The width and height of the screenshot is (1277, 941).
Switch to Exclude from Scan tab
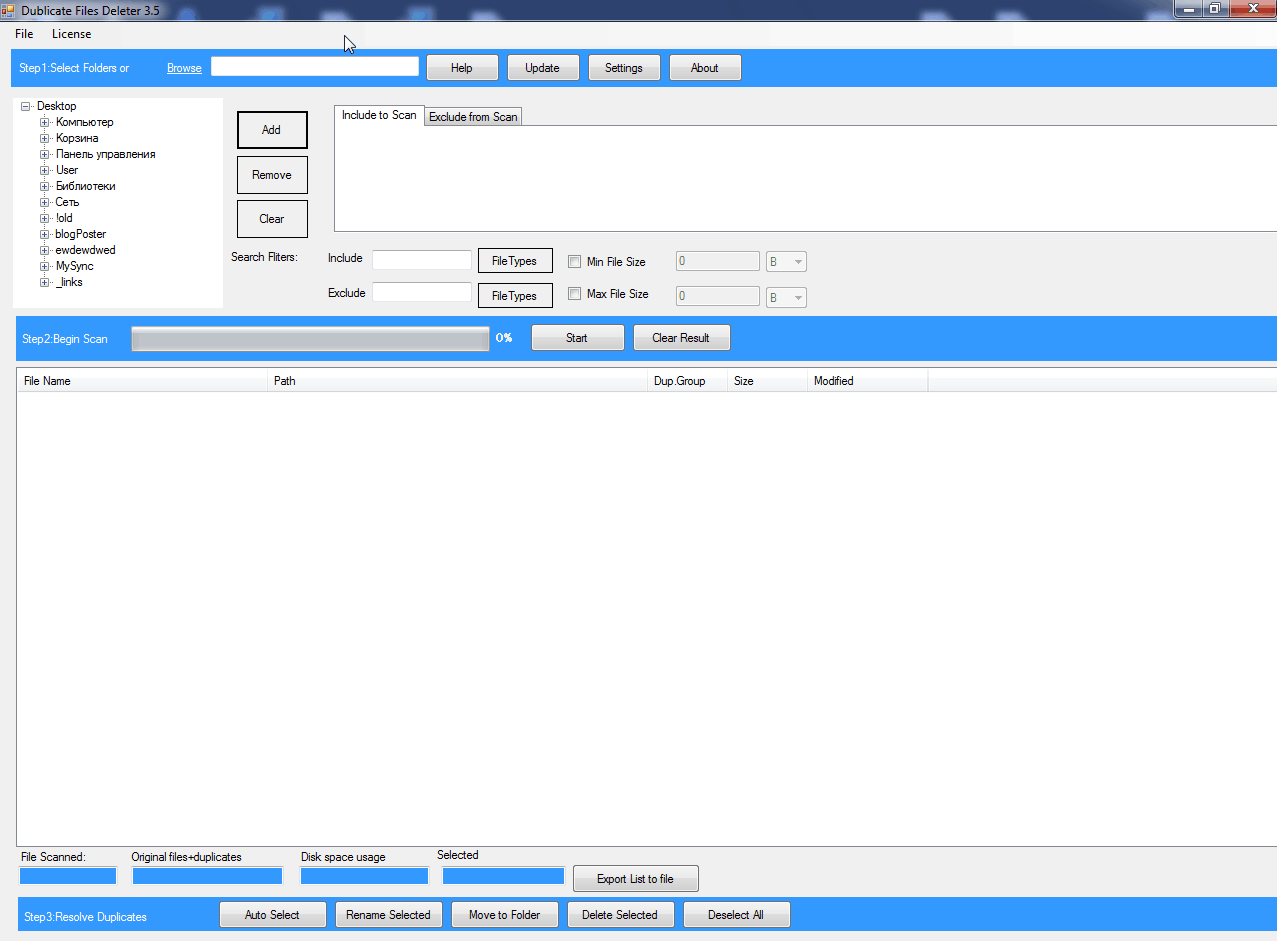click(x=473, y=117)
